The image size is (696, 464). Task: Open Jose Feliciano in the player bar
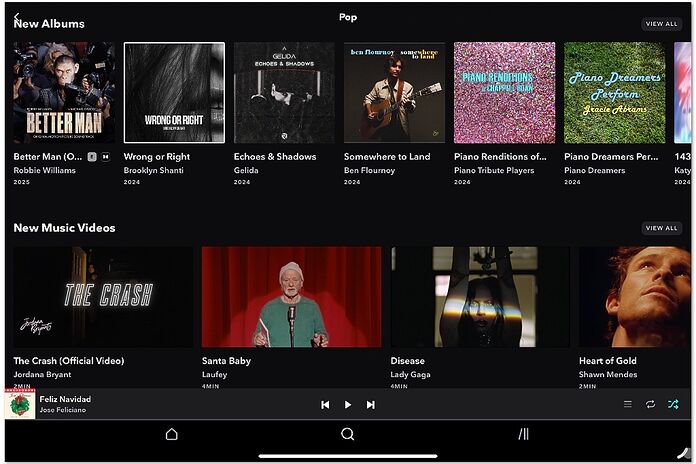click(63, 410)
